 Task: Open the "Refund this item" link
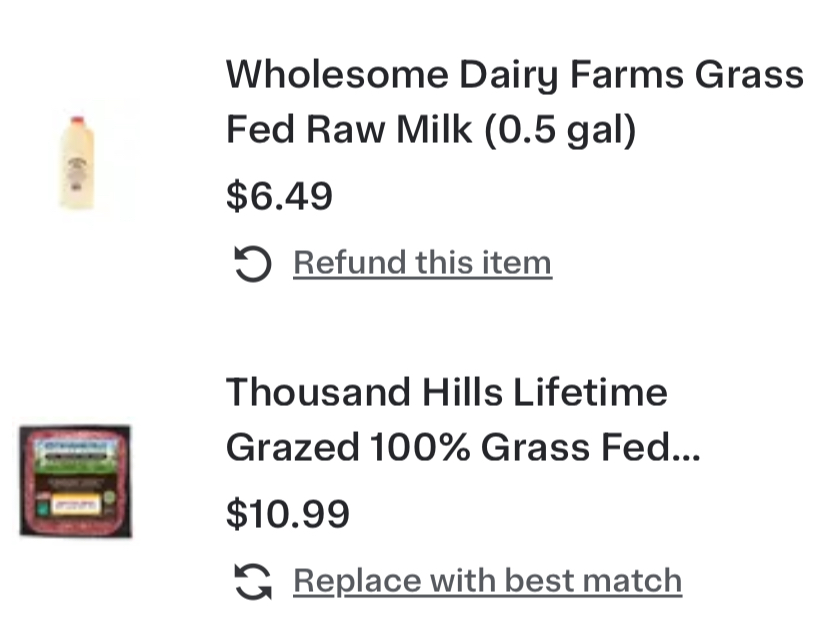coord(421,263)
